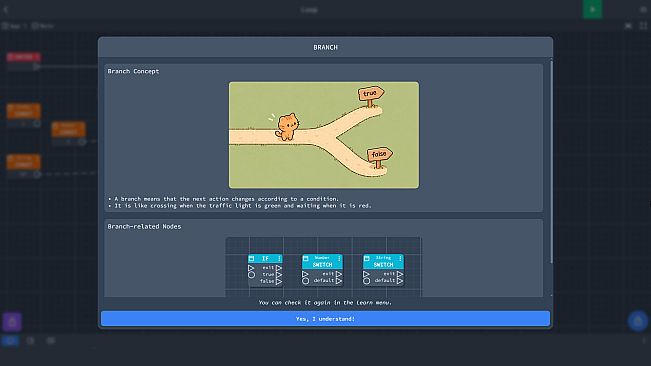Click the Number SWITCH node's header icon
651x366 pixels.
click(306, 259)
